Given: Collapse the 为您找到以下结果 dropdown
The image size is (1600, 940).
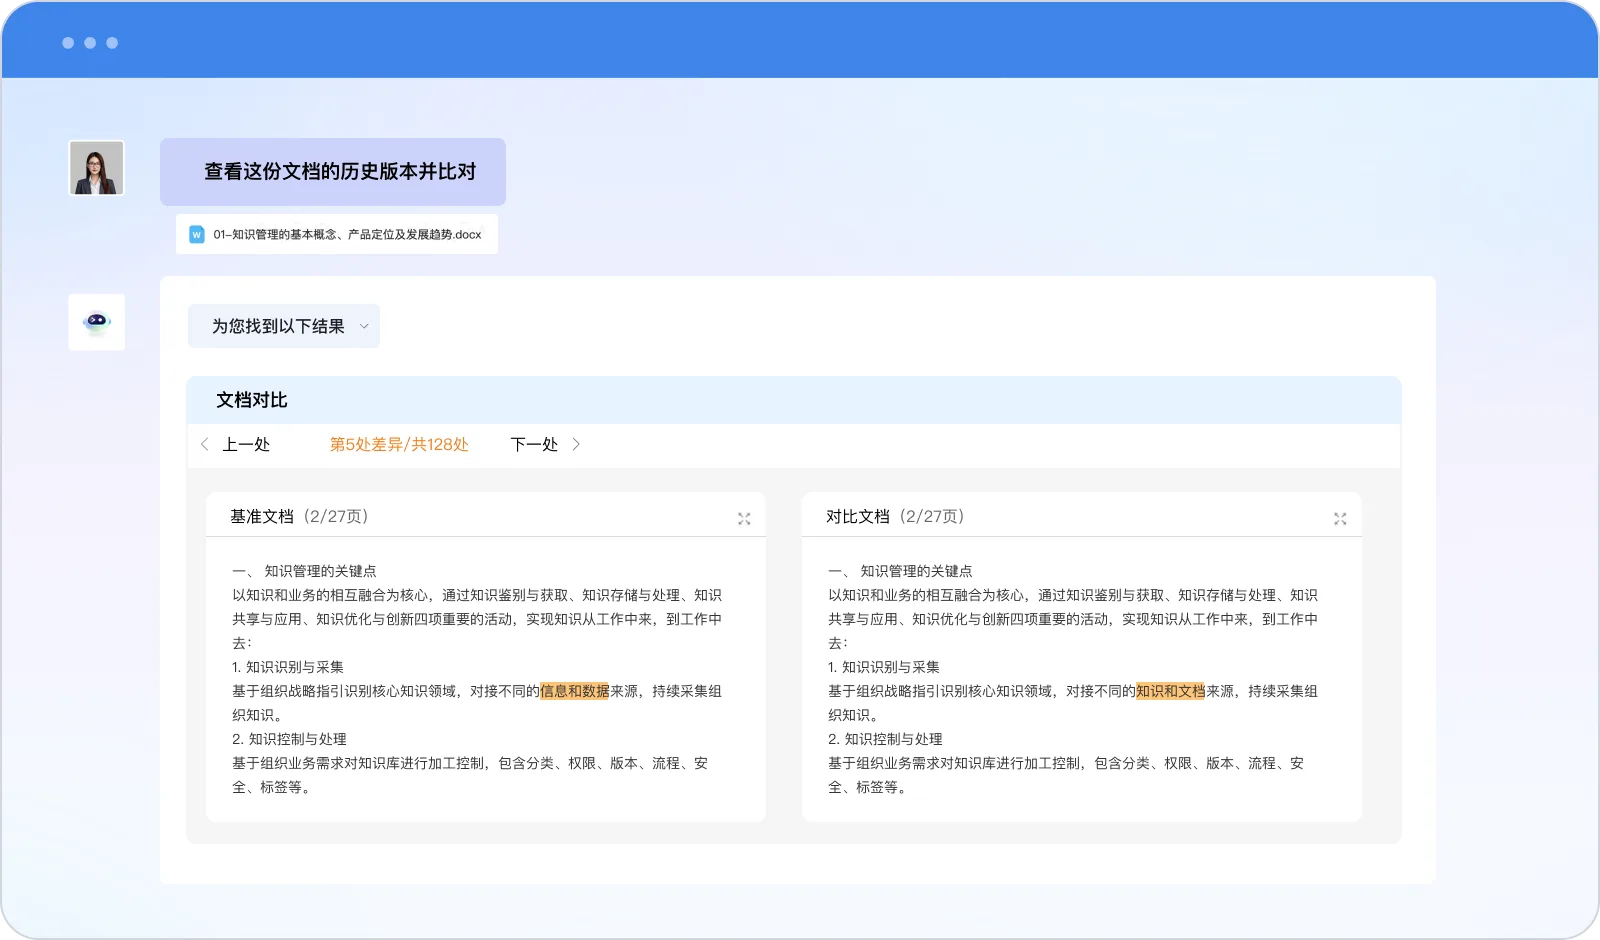Looking at the screenshot, I should click(284, 326).
